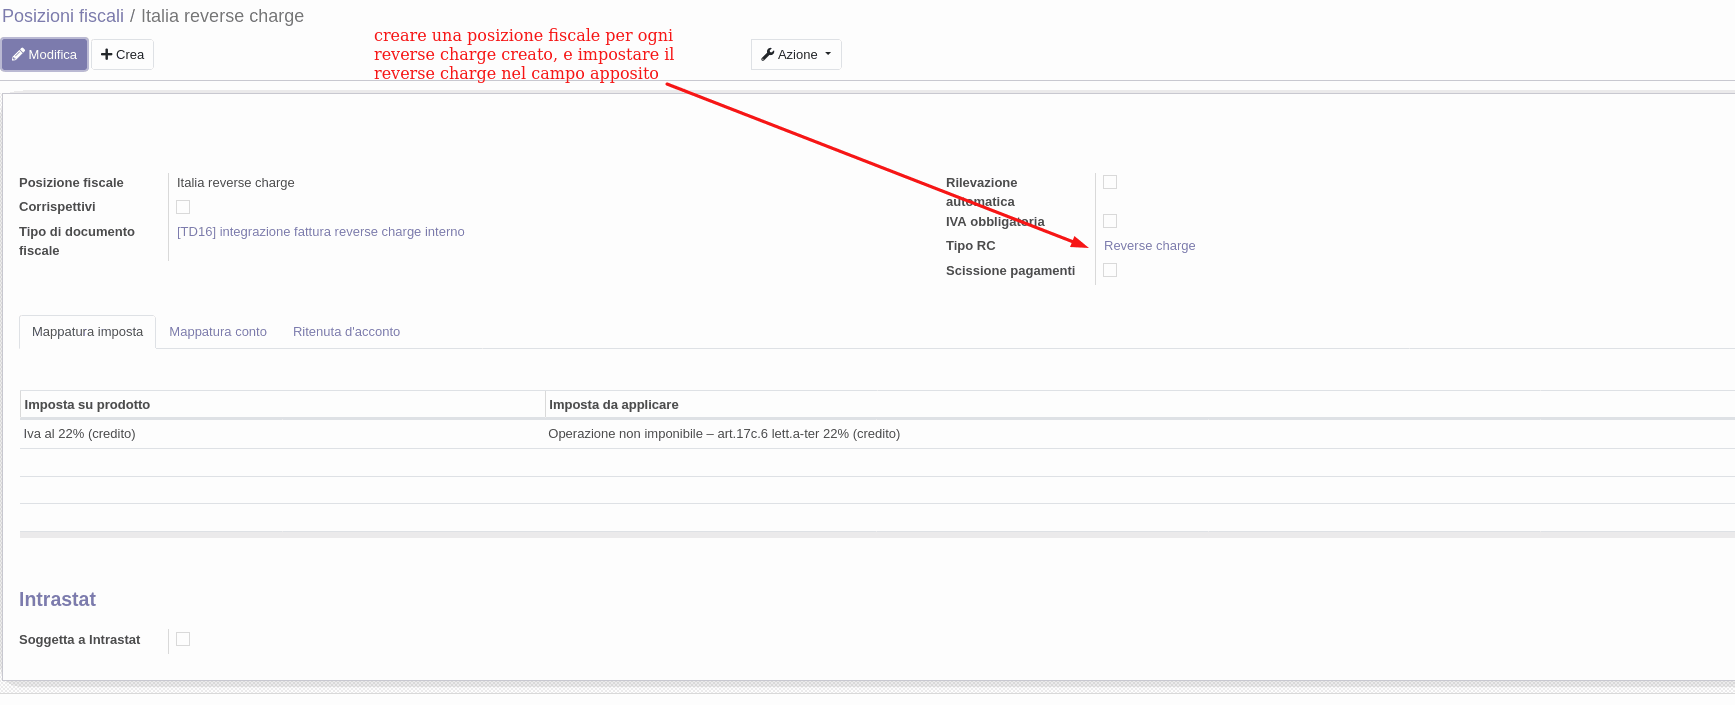The image size is (1735, 705).
Task: Toggle the Soggetta a Intrastat checkbox
Action: pos(183,639)
